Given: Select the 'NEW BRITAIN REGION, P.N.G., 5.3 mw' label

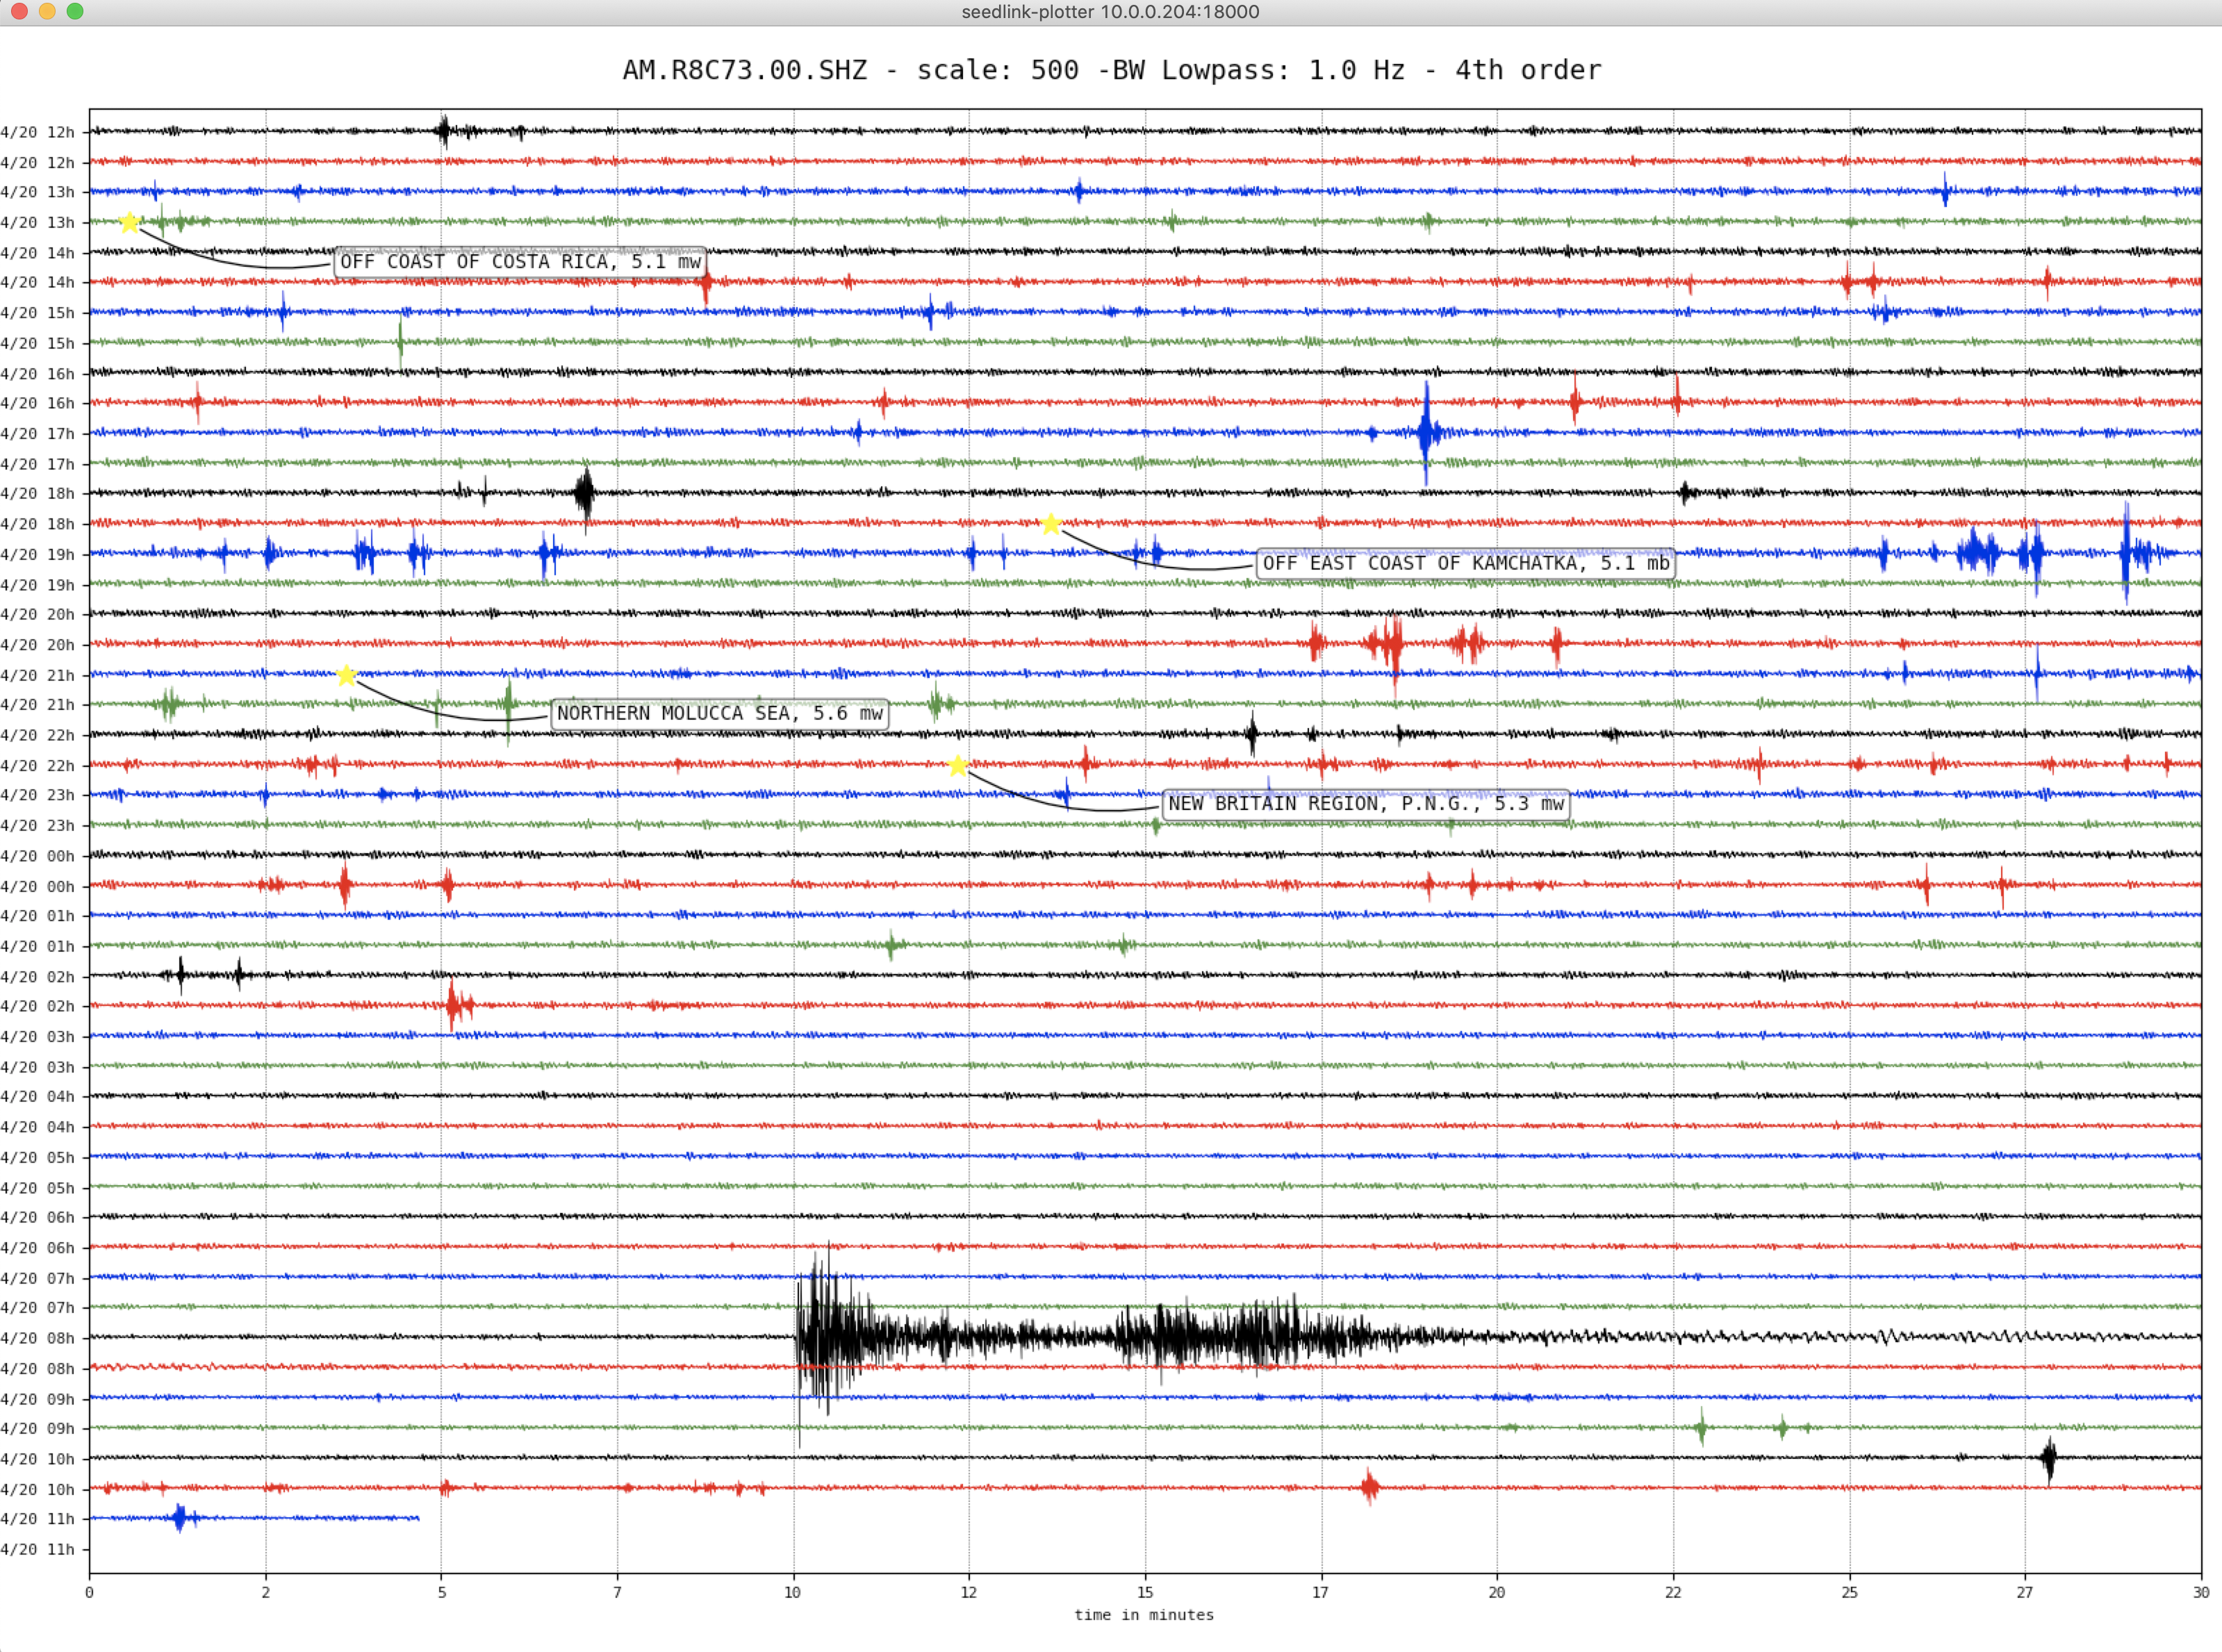Looking at the screenshot, I should [x=1365, y=804].
